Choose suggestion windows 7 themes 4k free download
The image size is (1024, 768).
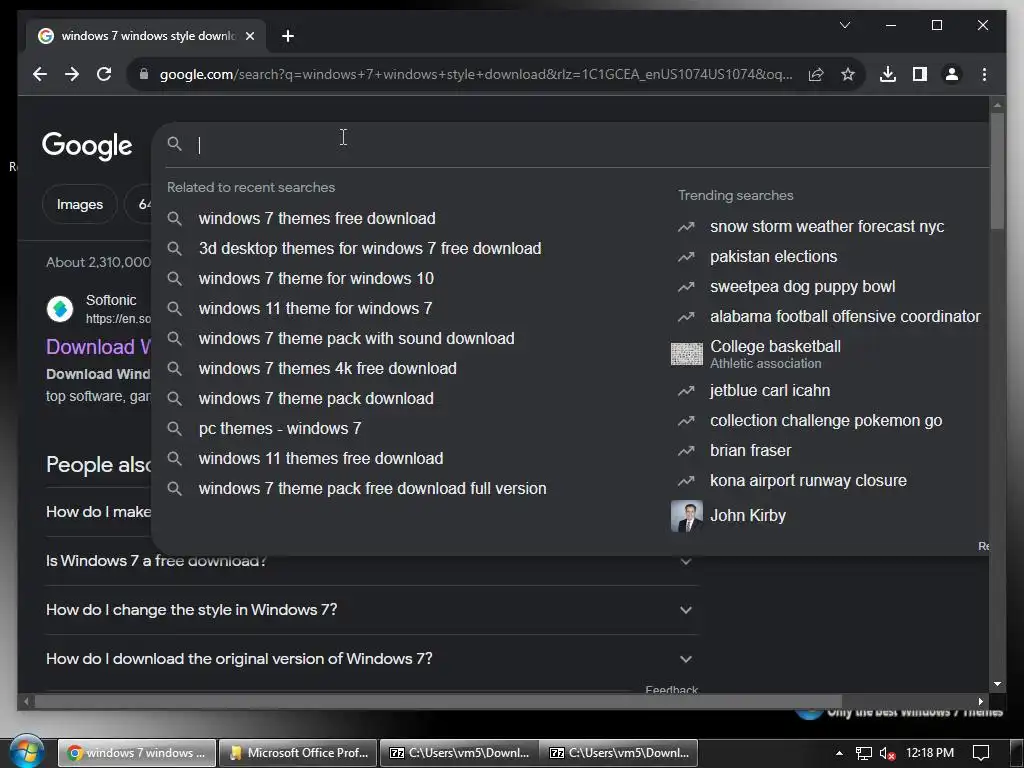[327, 368]
